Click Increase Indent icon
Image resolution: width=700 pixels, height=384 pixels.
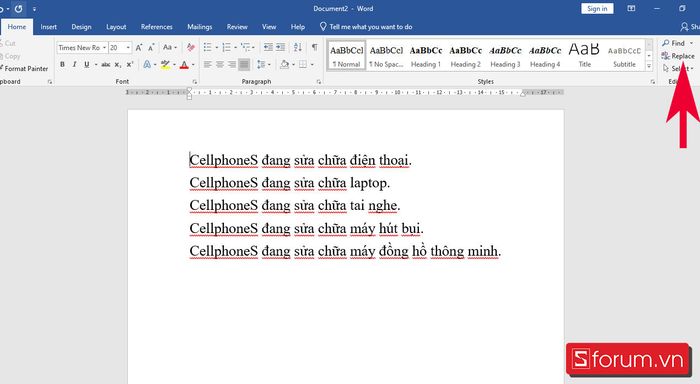point(280,47)
